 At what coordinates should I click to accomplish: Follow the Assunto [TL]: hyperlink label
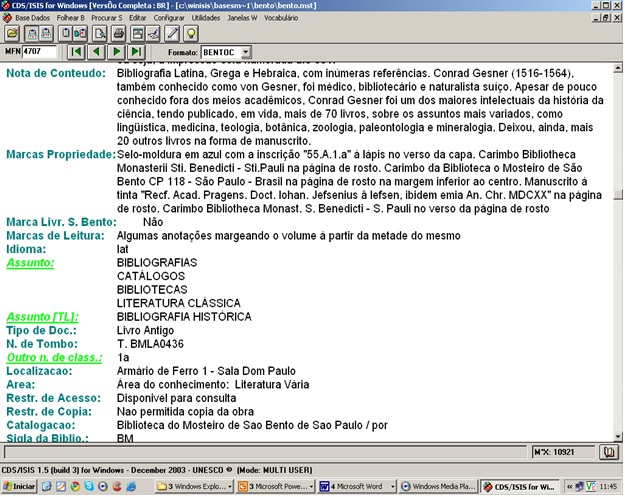(42, 317)
